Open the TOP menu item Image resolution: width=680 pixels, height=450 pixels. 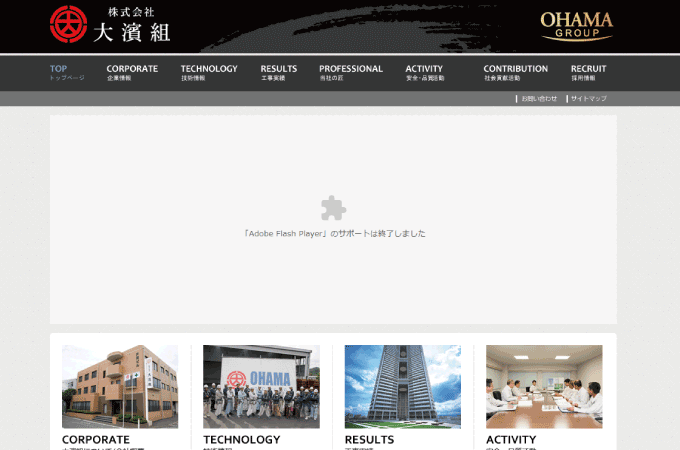(67, 72)
